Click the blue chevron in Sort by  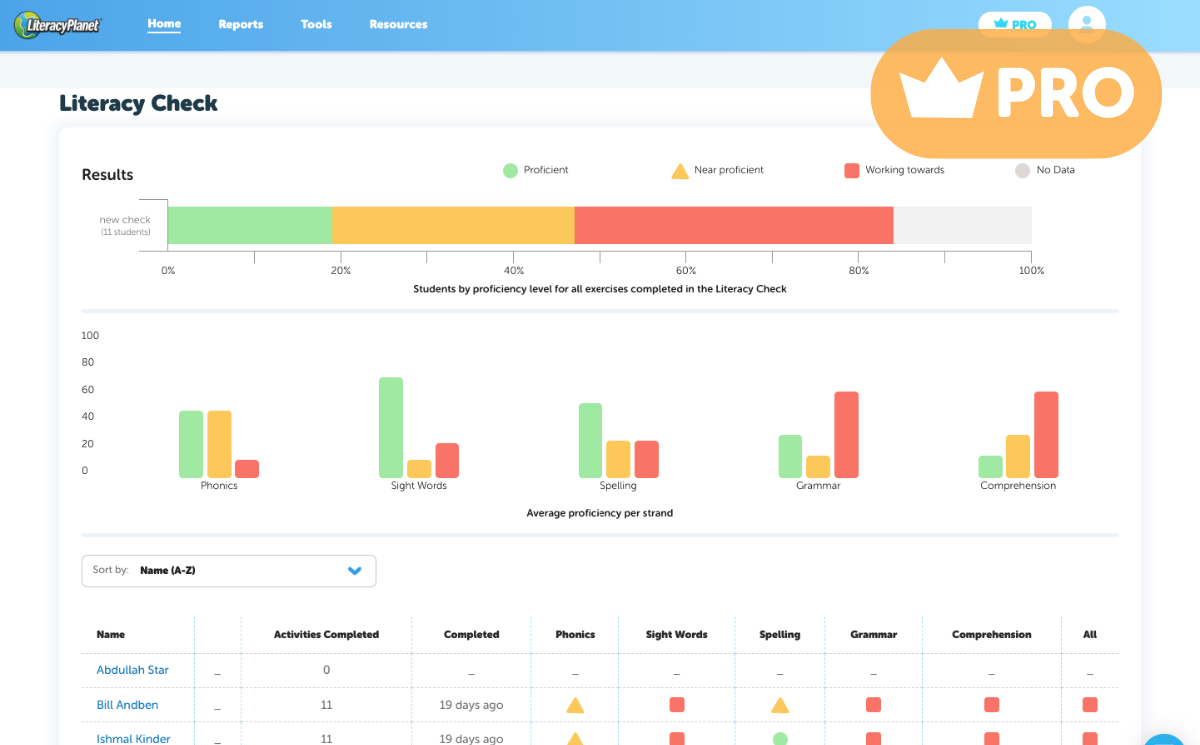click(354, 571)
